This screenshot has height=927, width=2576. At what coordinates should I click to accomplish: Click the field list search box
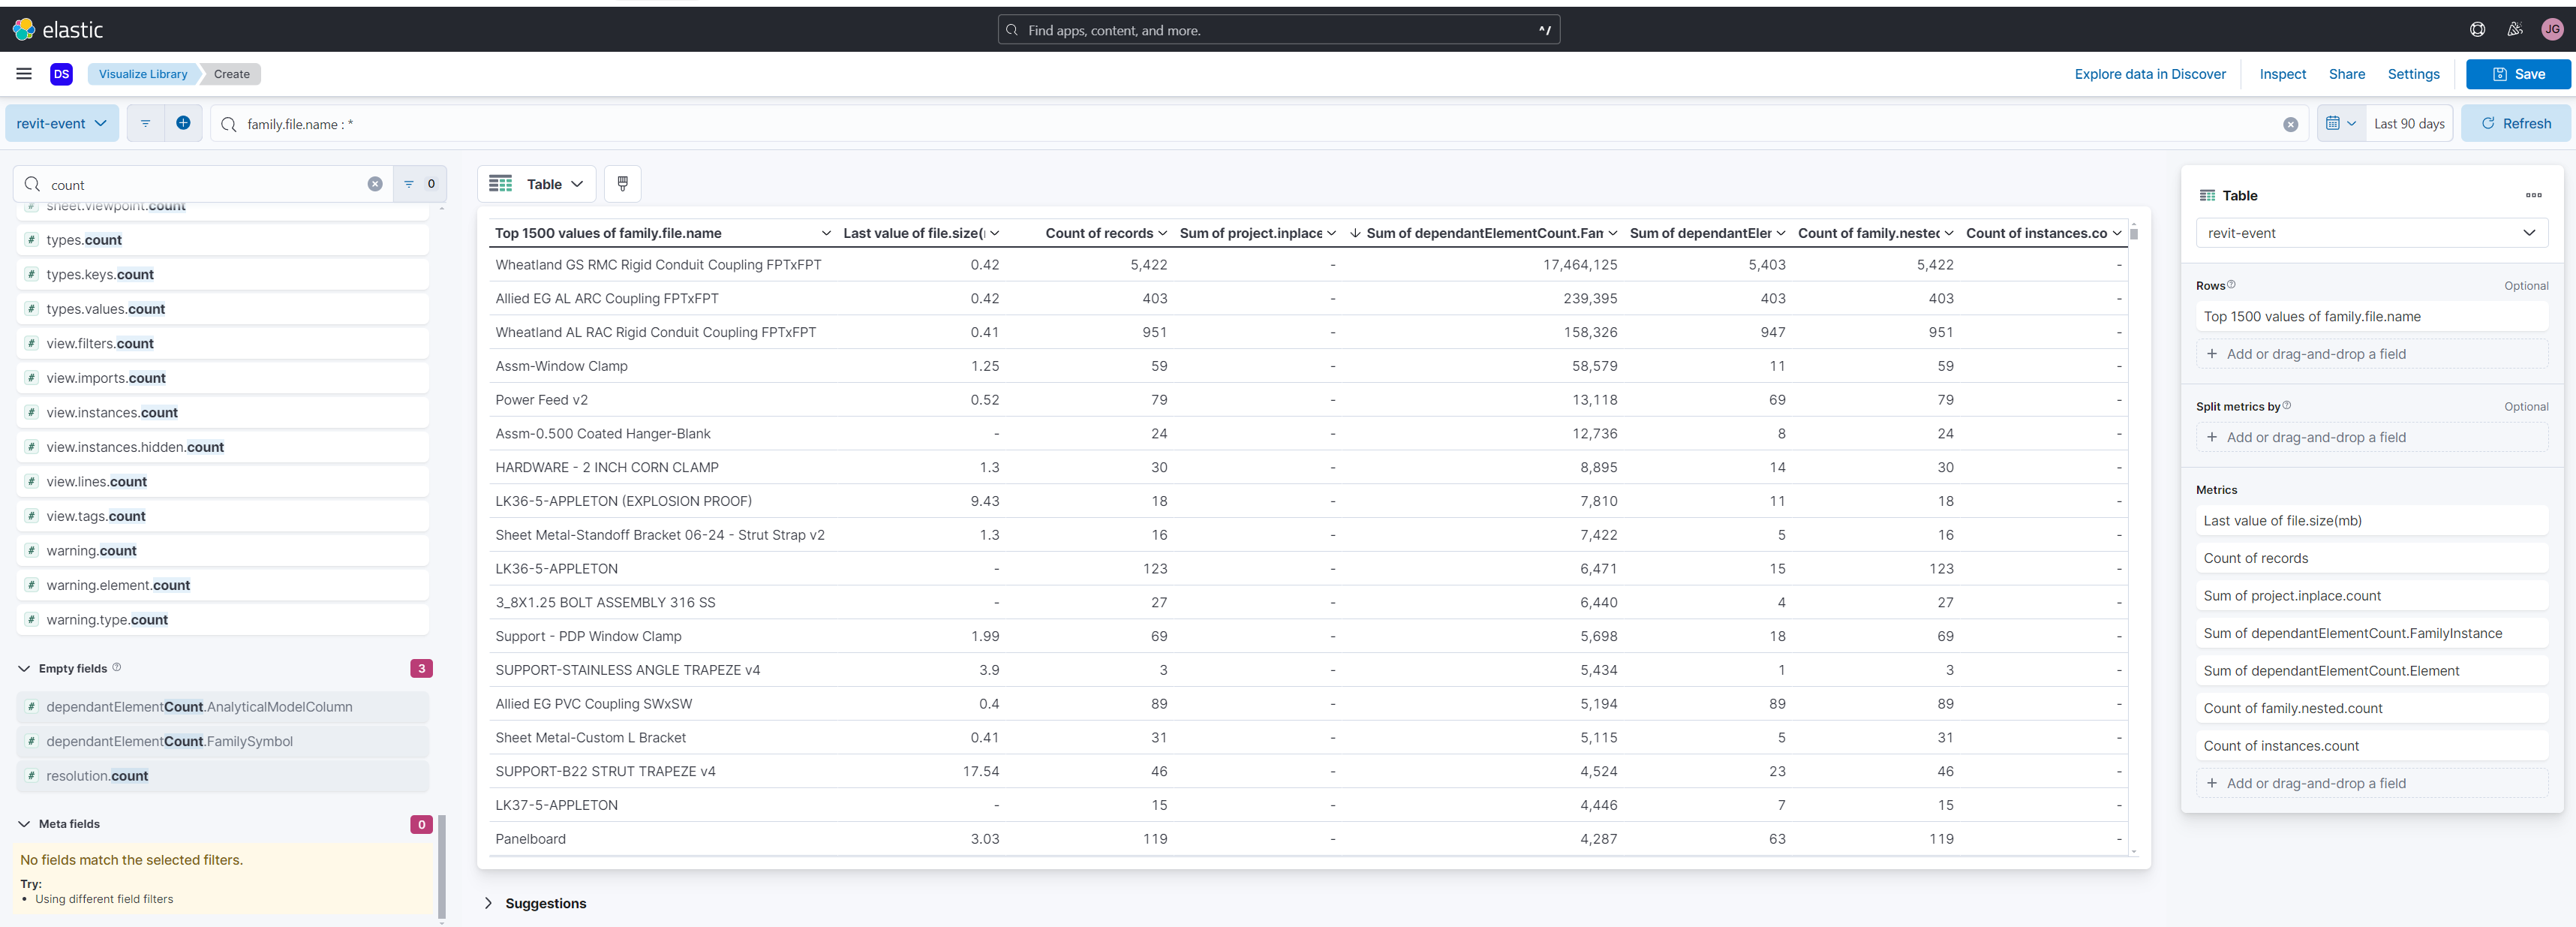[203, 184]
